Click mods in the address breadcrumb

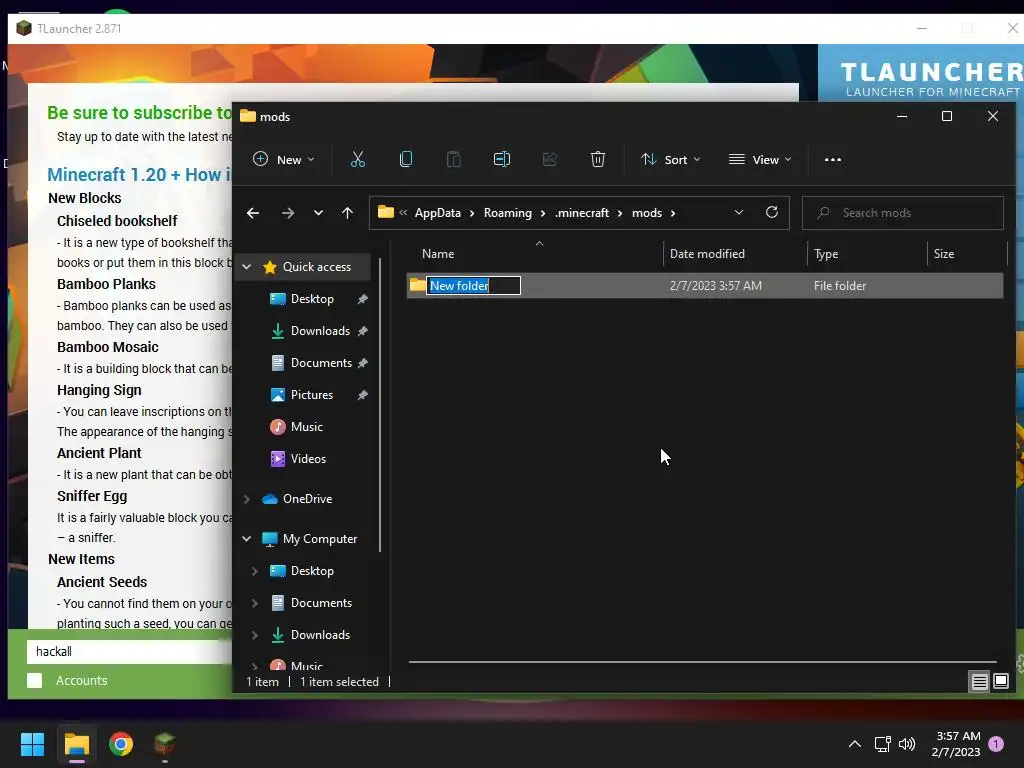click(647, 213)
